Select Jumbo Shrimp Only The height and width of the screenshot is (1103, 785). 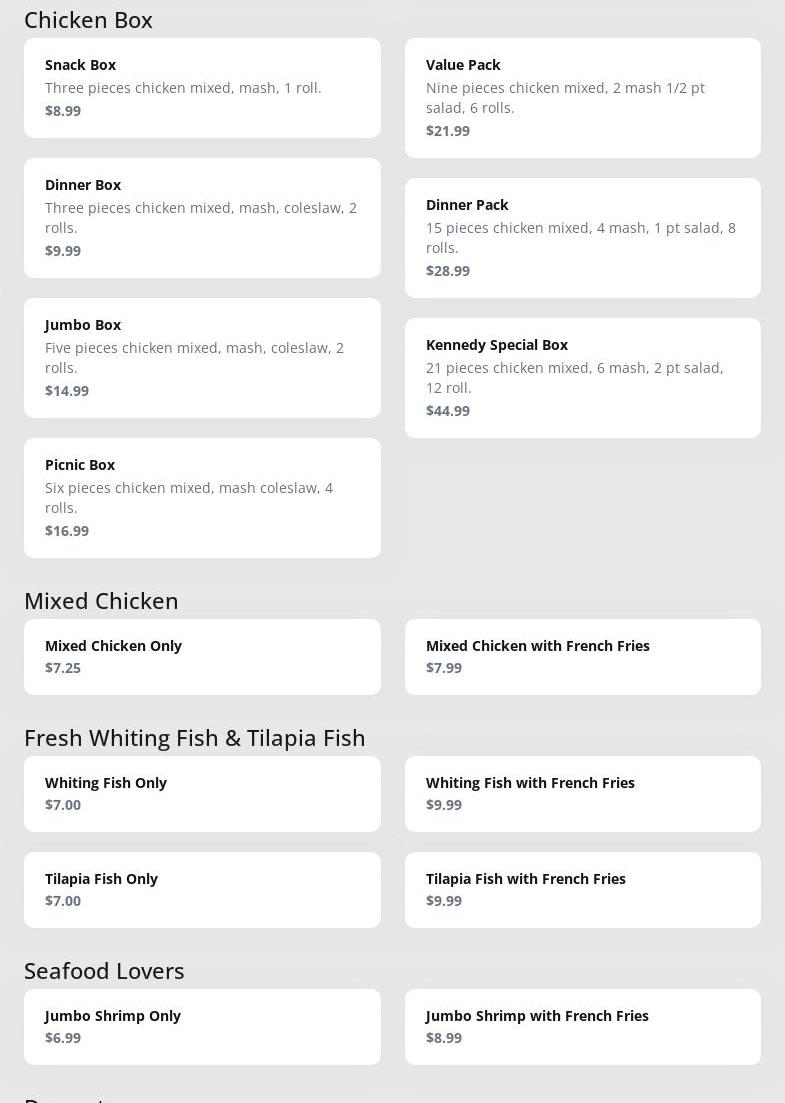(x=203, y=1027)
